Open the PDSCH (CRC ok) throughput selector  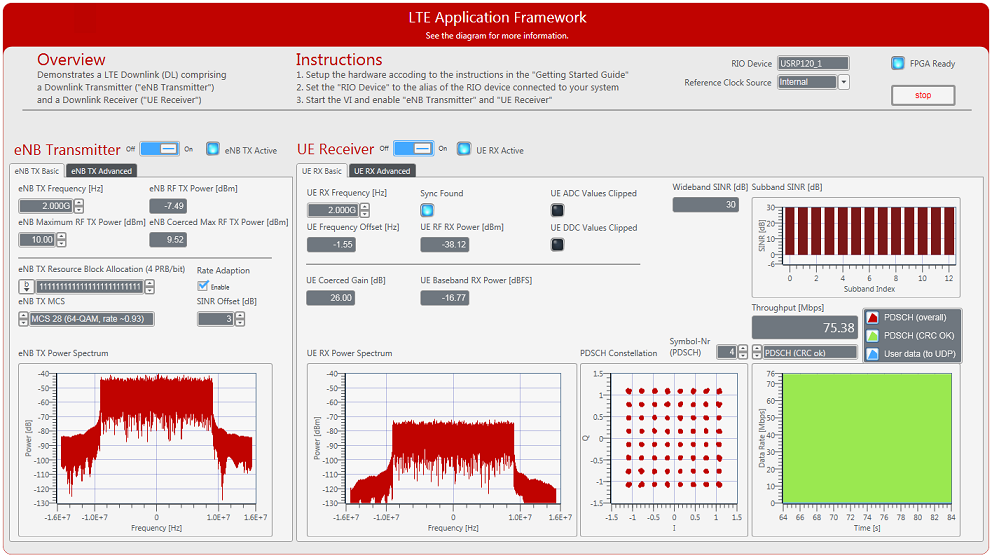point(756,352)
